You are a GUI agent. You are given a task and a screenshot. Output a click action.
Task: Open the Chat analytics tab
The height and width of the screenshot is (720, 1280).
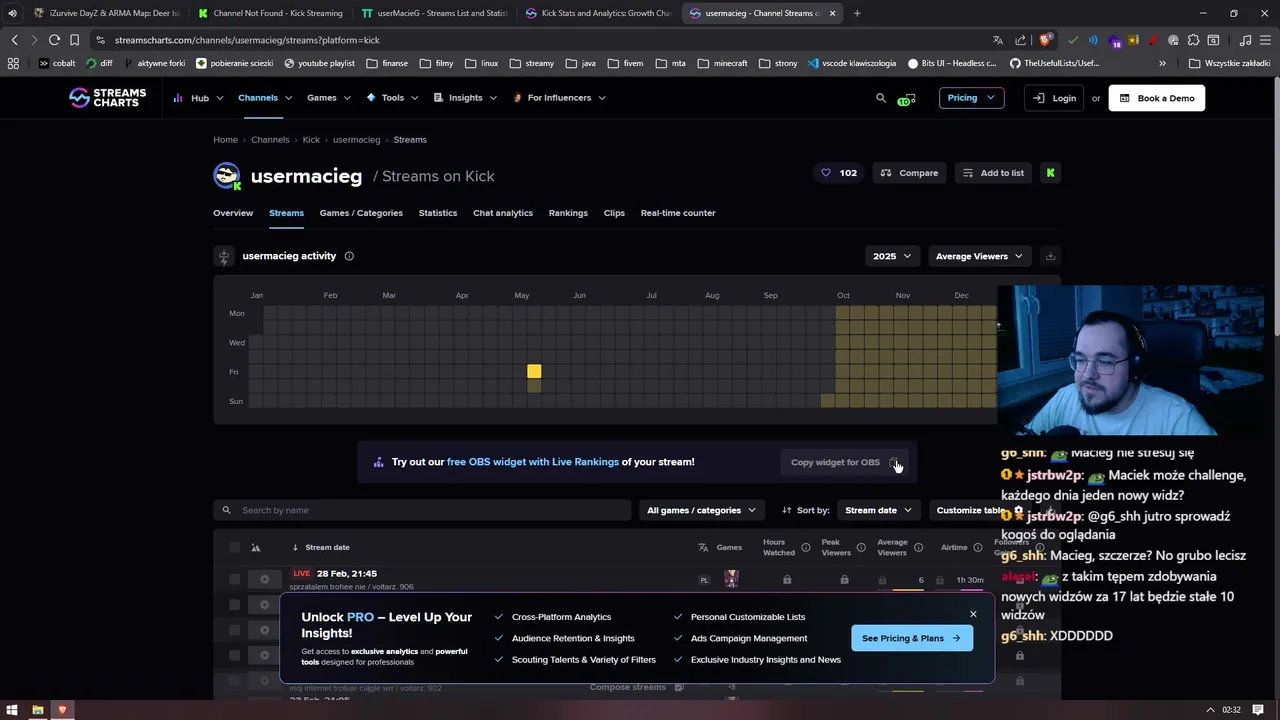click(503, 213)
